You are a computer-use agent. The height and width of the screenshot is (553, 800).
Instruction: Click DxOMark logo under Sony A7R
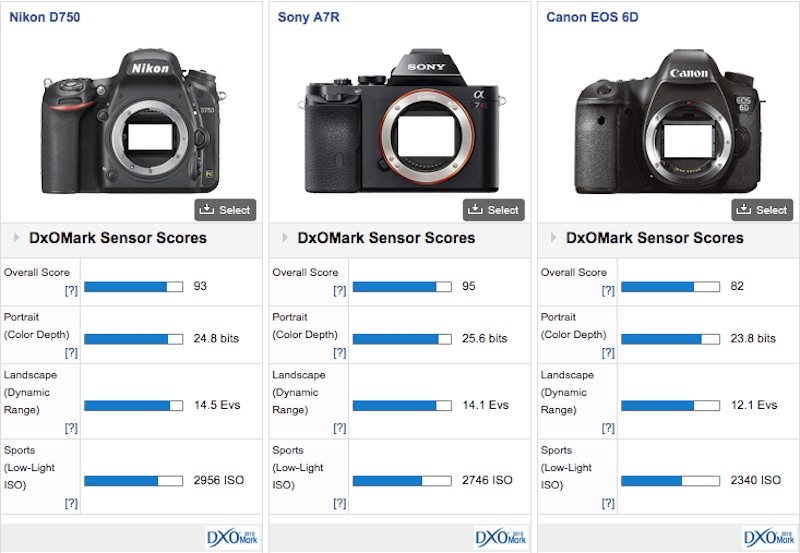point(501,538)
